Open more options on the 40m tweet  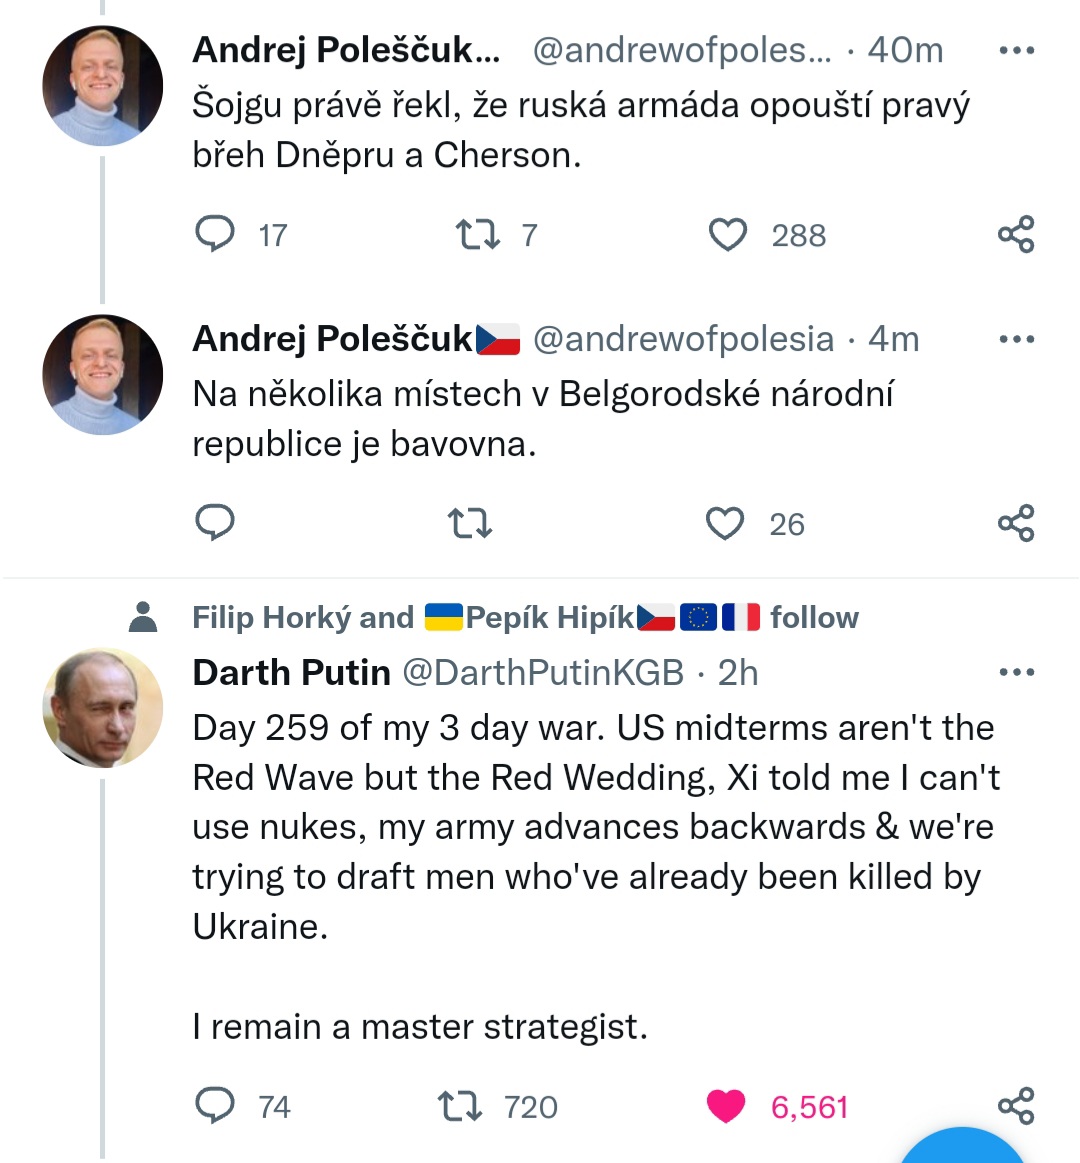1016,50
